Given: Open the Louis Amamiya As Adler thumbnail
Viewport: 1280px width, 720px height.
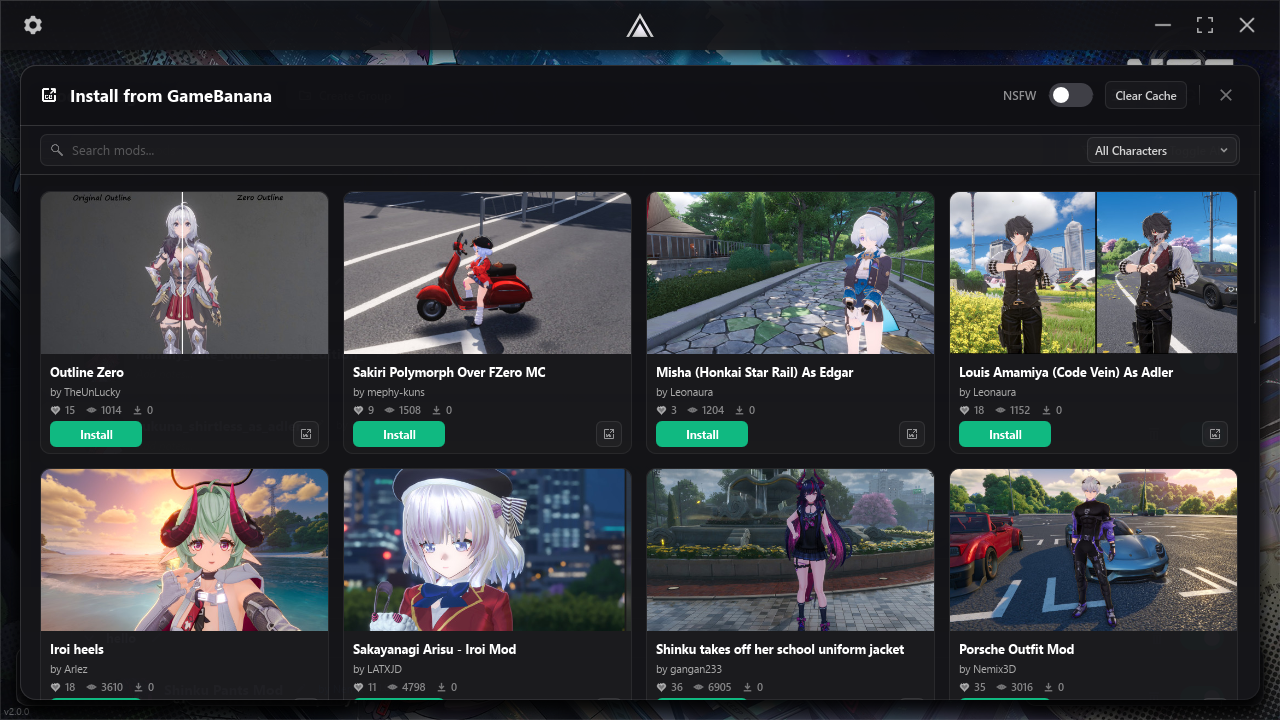Looking at the screenshot, I should coord(1094,273).
